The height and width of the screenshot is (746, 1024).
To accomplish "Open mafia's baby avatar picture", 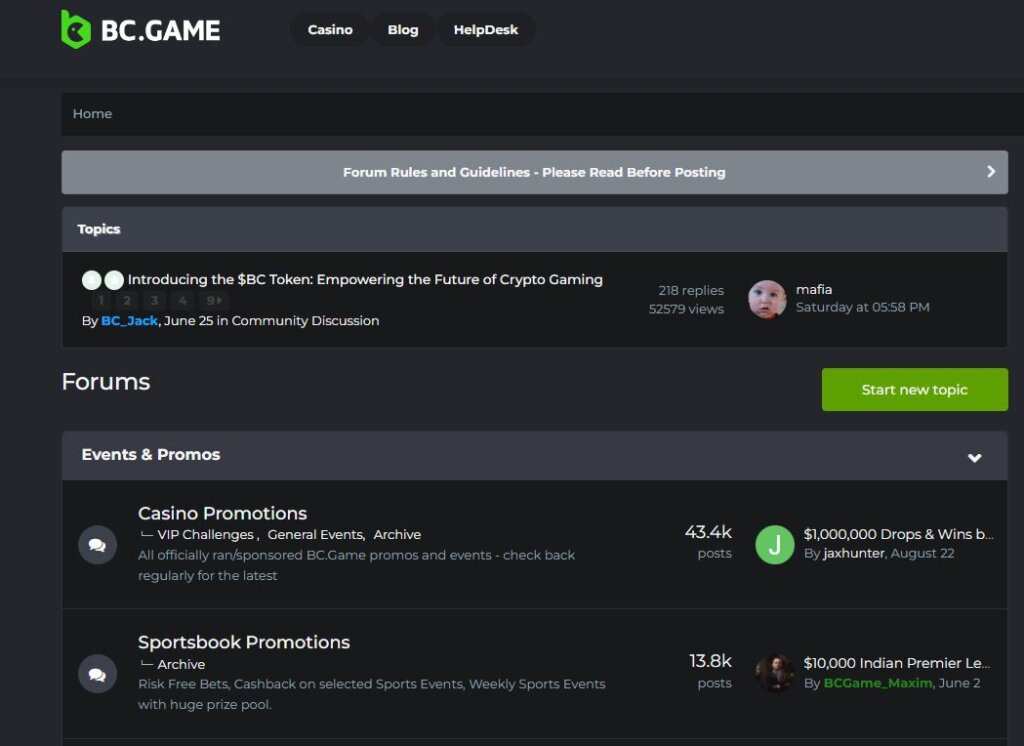I will tap(767, 299).
